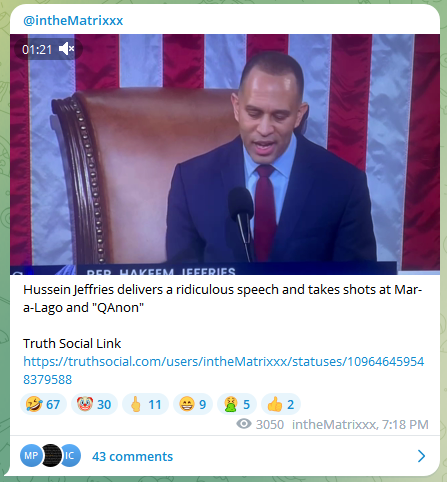Click the IC commenter avatar
This screenshot has height=482, width=447.
click(x=71, y=455)
